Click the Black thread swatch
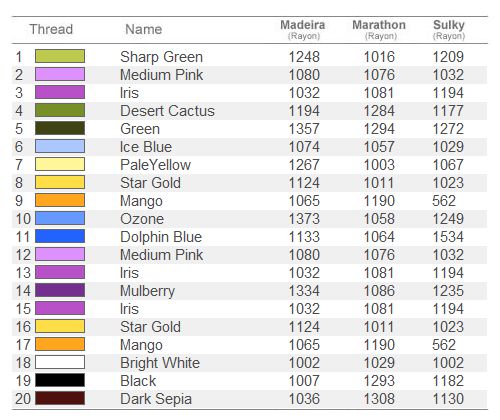 click(x=60, y=380)
